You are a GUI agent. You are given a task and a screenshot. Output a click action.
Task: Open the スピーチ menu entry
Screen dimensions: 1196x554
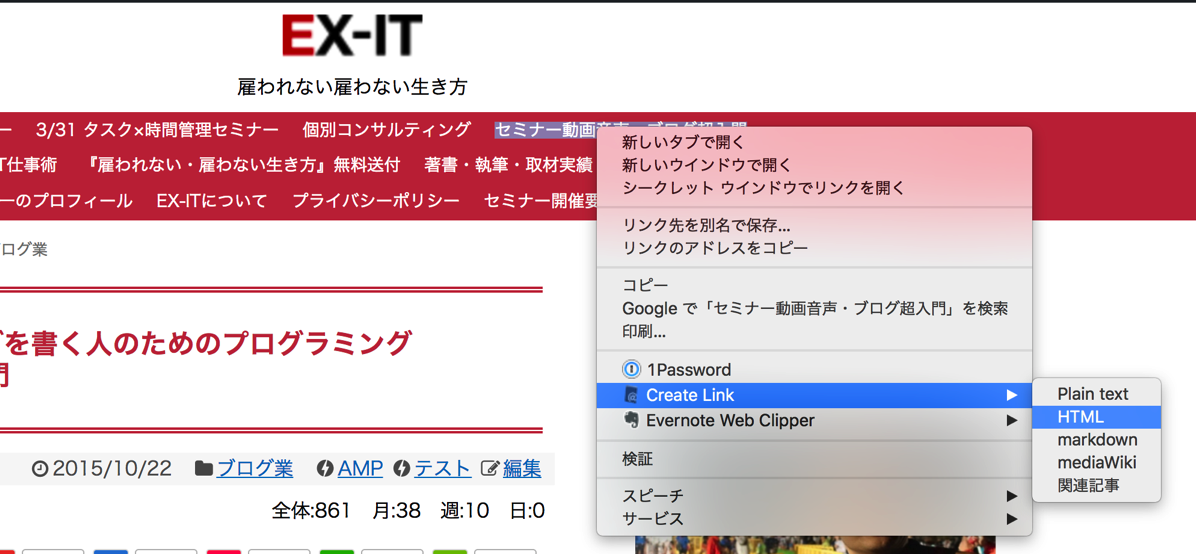814,496
